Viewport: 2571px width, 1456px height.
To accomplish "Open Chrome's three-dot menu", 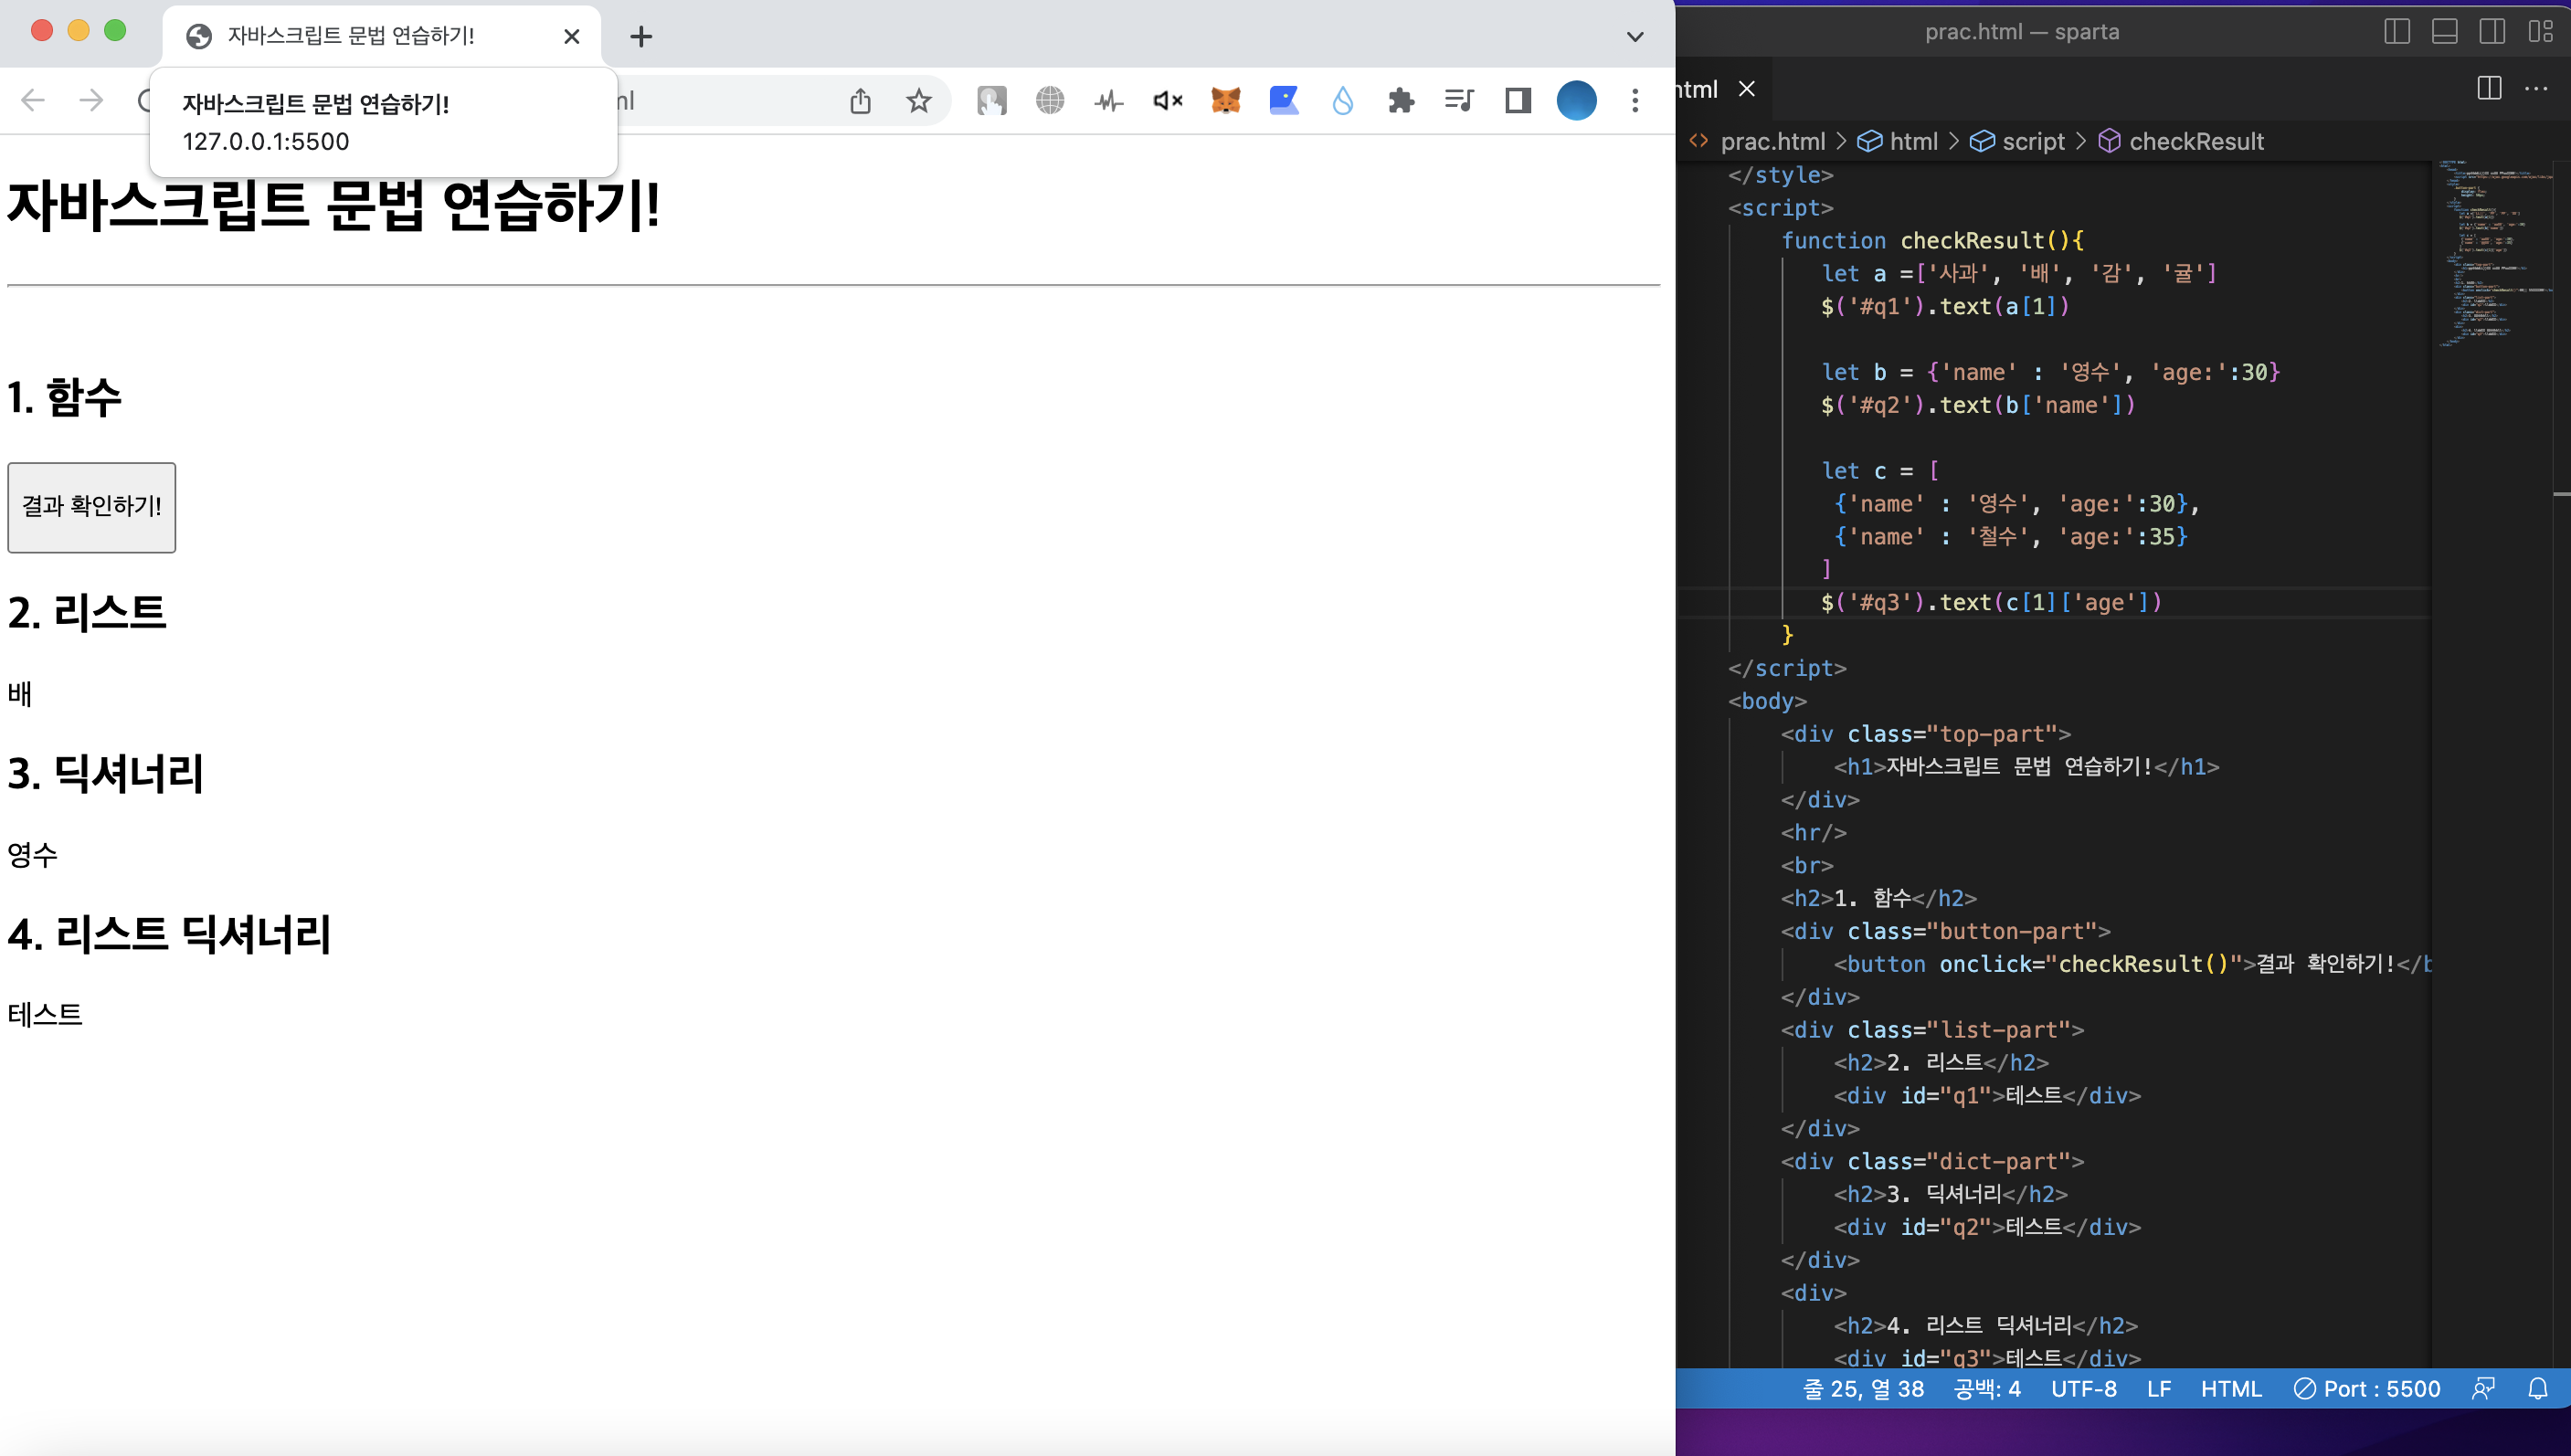I will [1635, 101].
